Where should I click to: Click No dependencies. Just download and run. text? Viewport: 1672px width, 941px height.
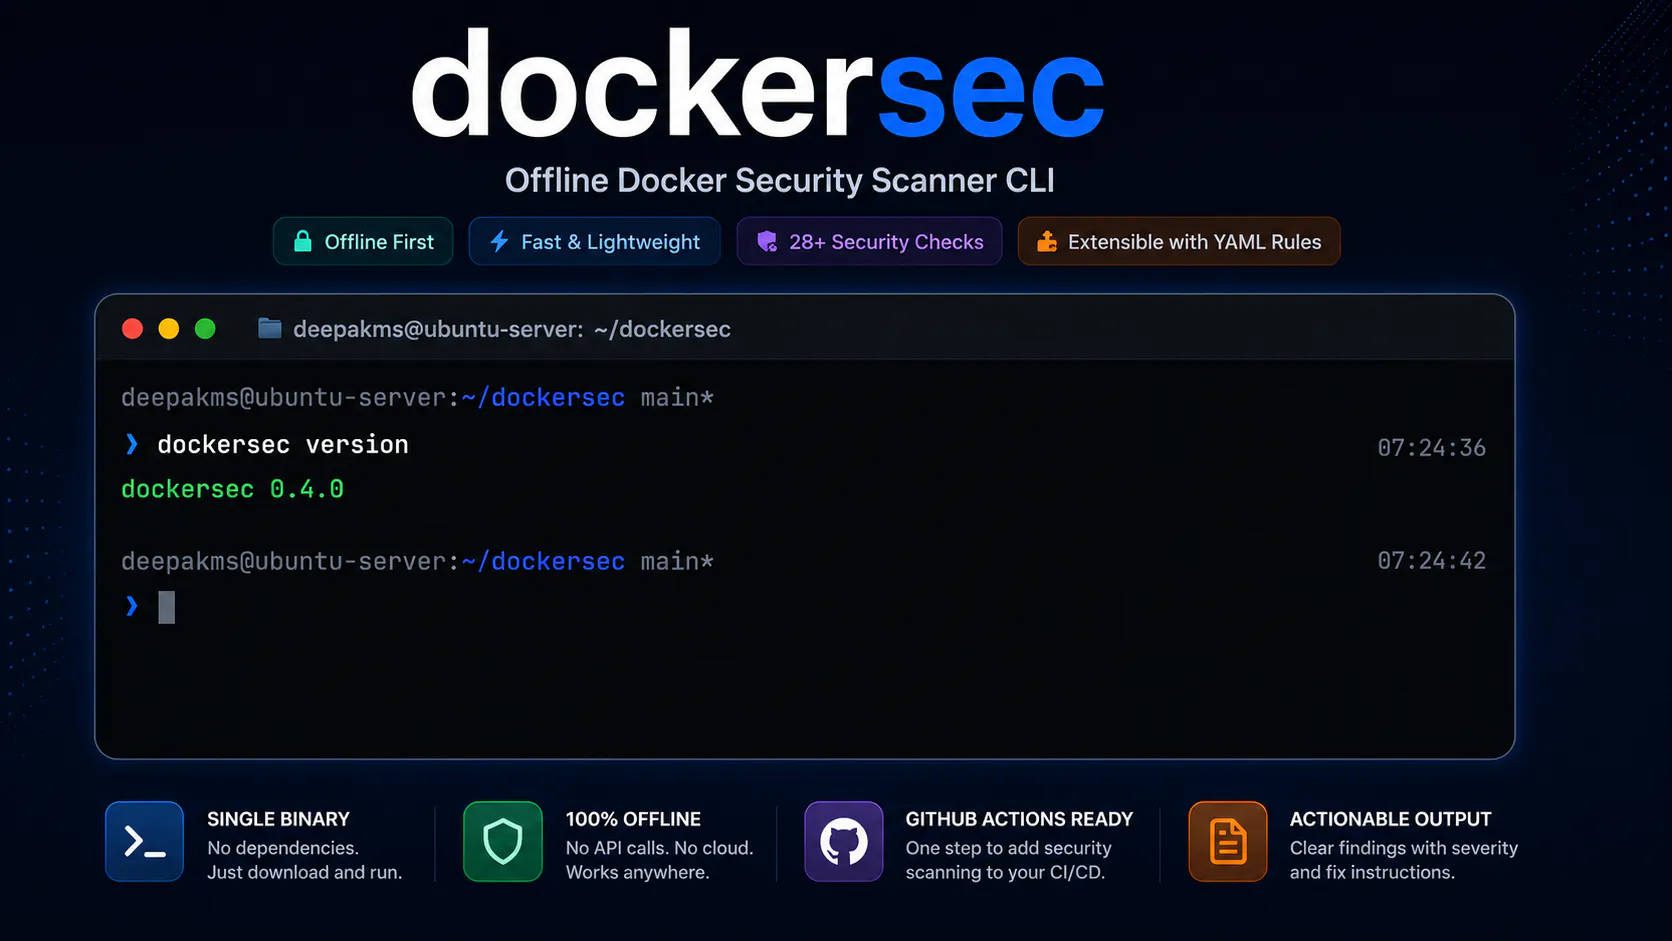[x=304, y=860]
